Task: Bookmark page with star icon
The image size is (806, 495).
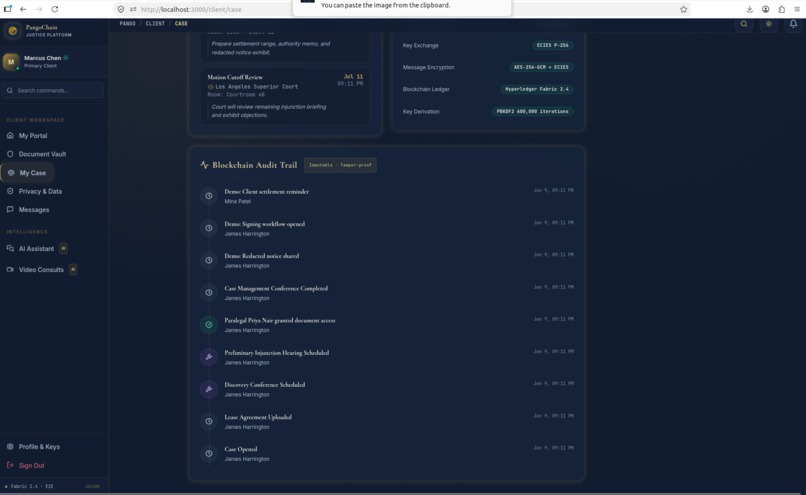Action: [x=684, y=9]
